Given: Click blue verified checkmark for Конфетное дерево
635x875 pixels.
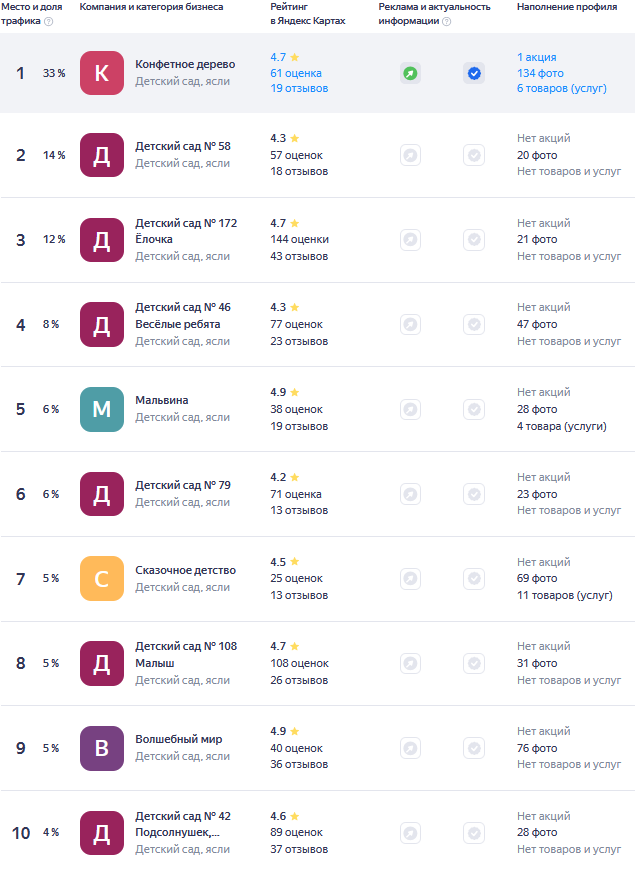Looking at the screenshot, I should pyautogui.click(x=474, y=73).
